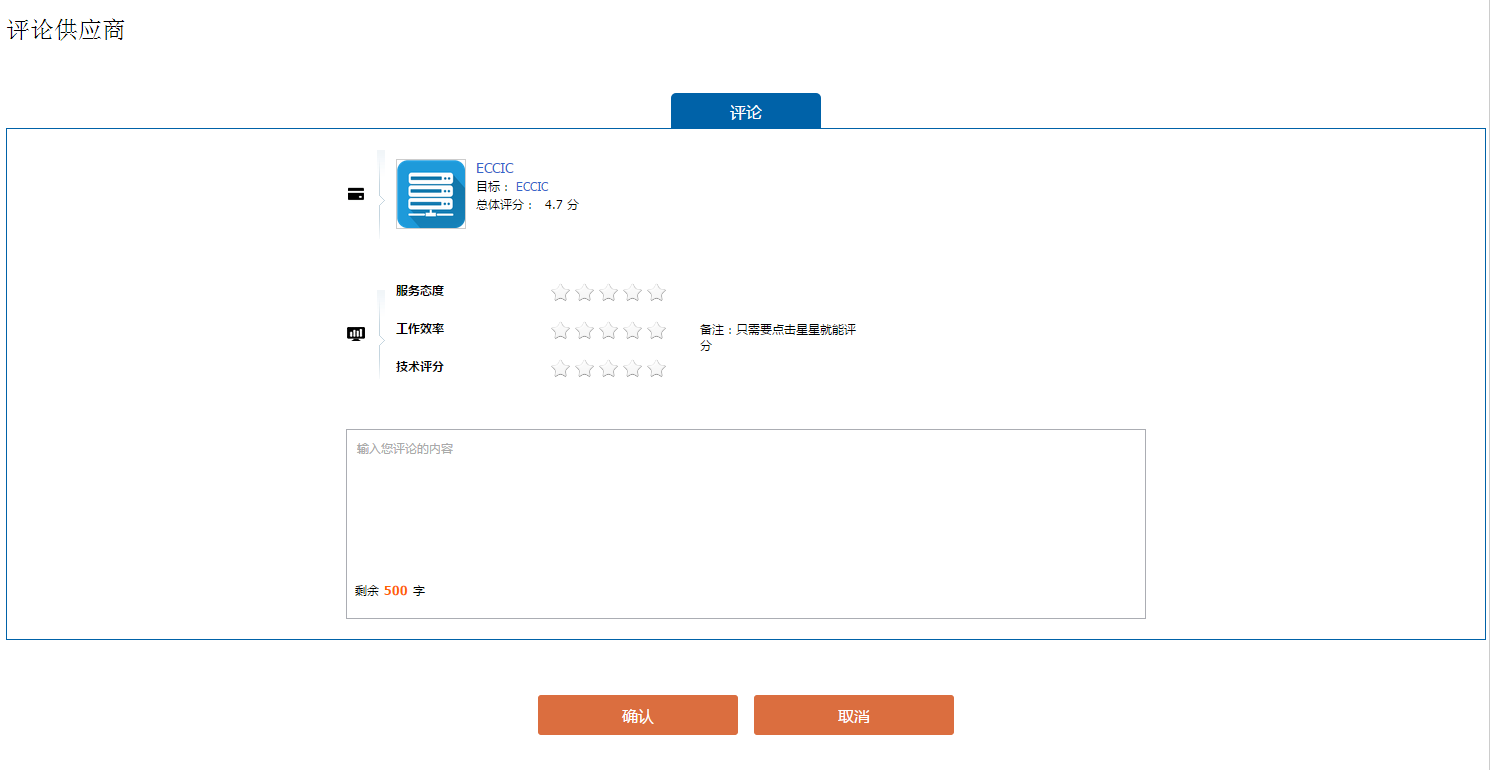This screenshot has width=1490, height=770.
Task: Click the ECCIC server logo image
Action: tap(431, 194)
